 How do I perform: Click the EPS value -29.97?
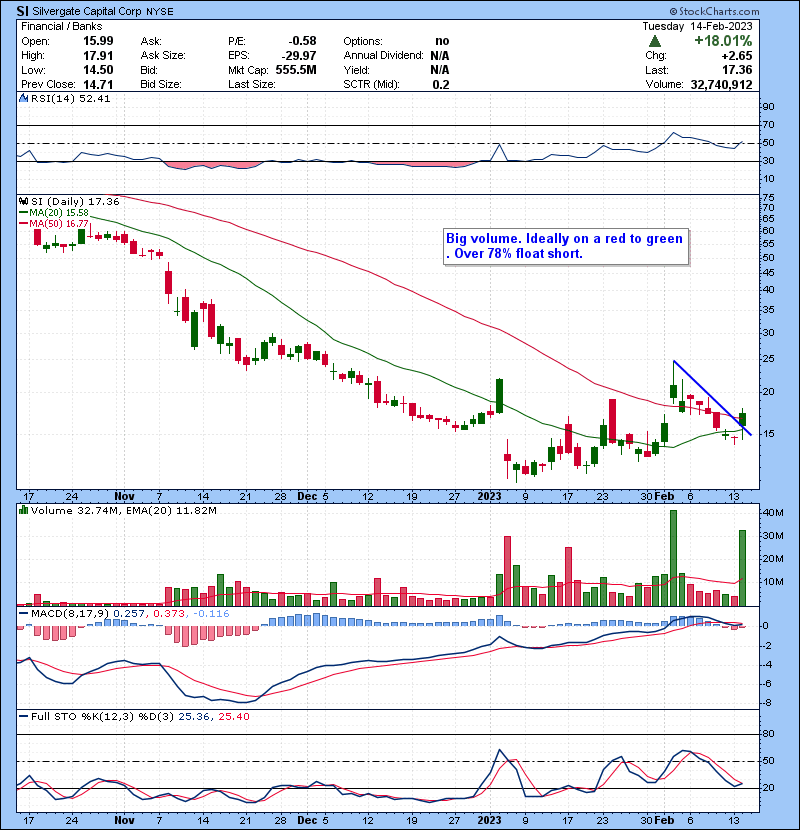(x=299, y=56)
